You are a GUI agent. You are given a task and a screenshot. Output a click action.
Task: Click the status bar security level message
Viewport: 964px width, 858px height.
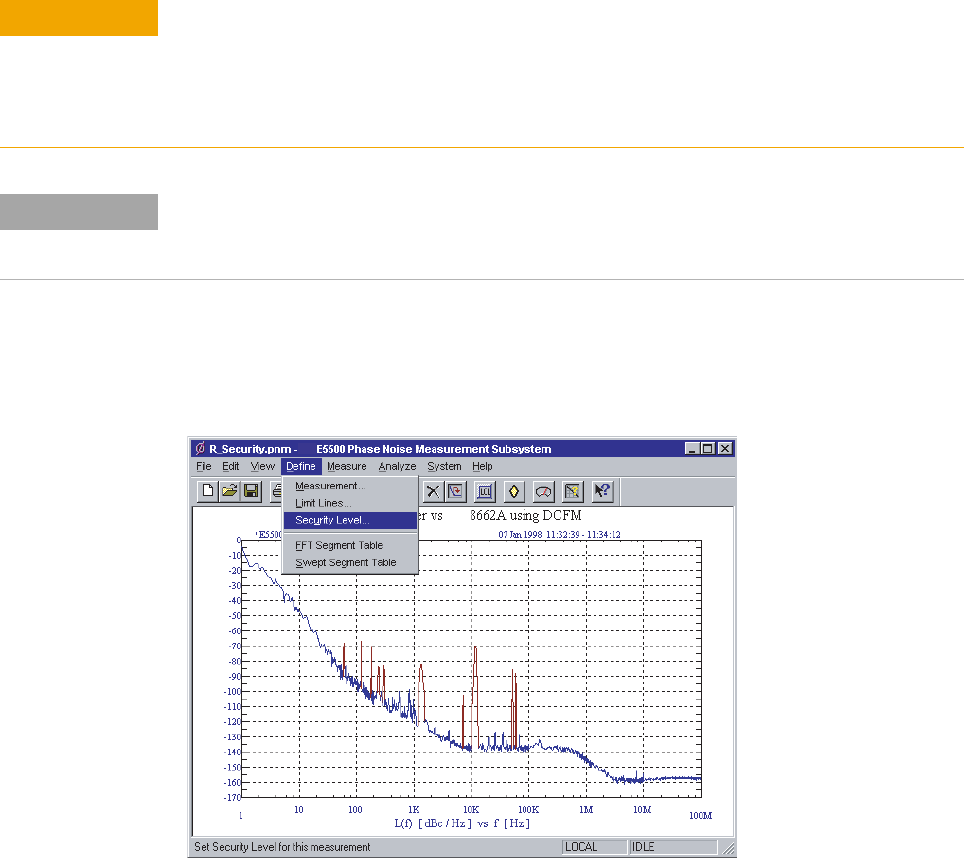282,847
